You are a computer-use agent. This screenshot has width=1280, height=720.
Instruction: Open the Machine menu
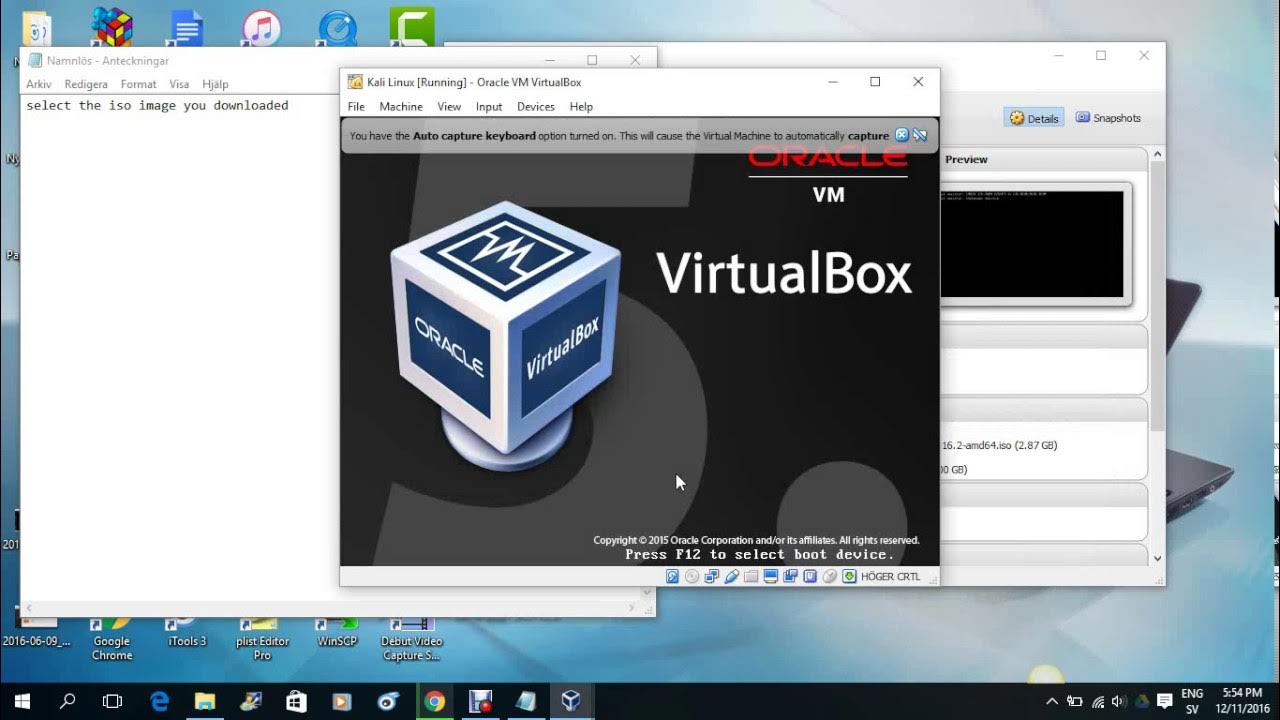tap(401, 106)
